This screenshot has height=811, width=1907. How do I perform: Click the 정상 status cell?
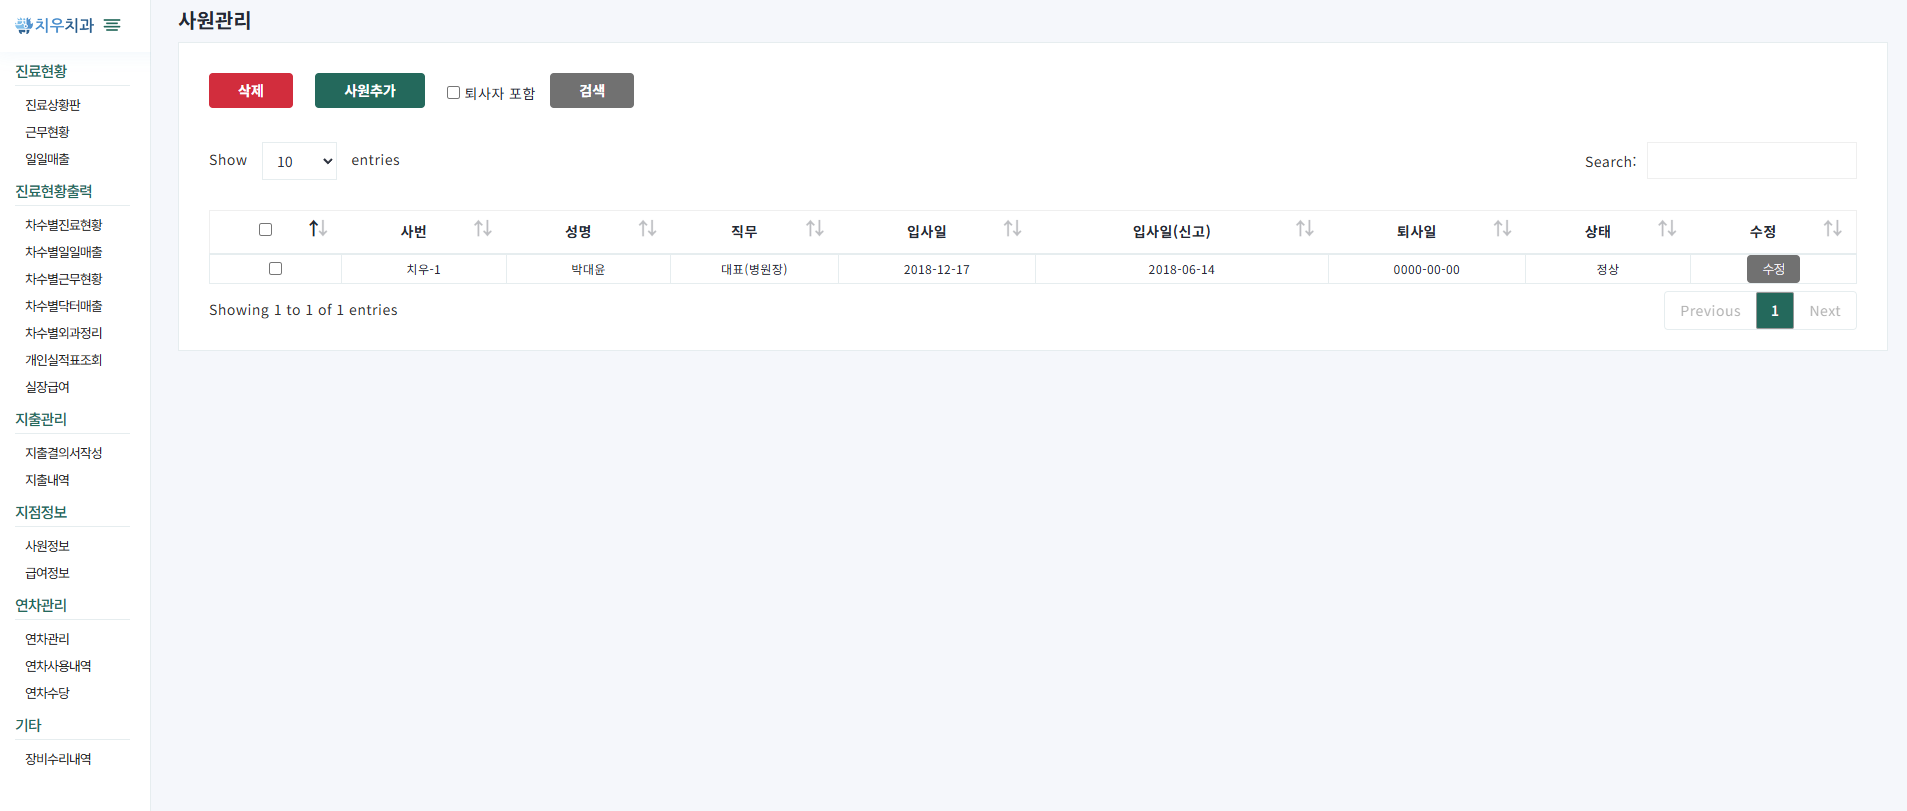coord(1608,270)
